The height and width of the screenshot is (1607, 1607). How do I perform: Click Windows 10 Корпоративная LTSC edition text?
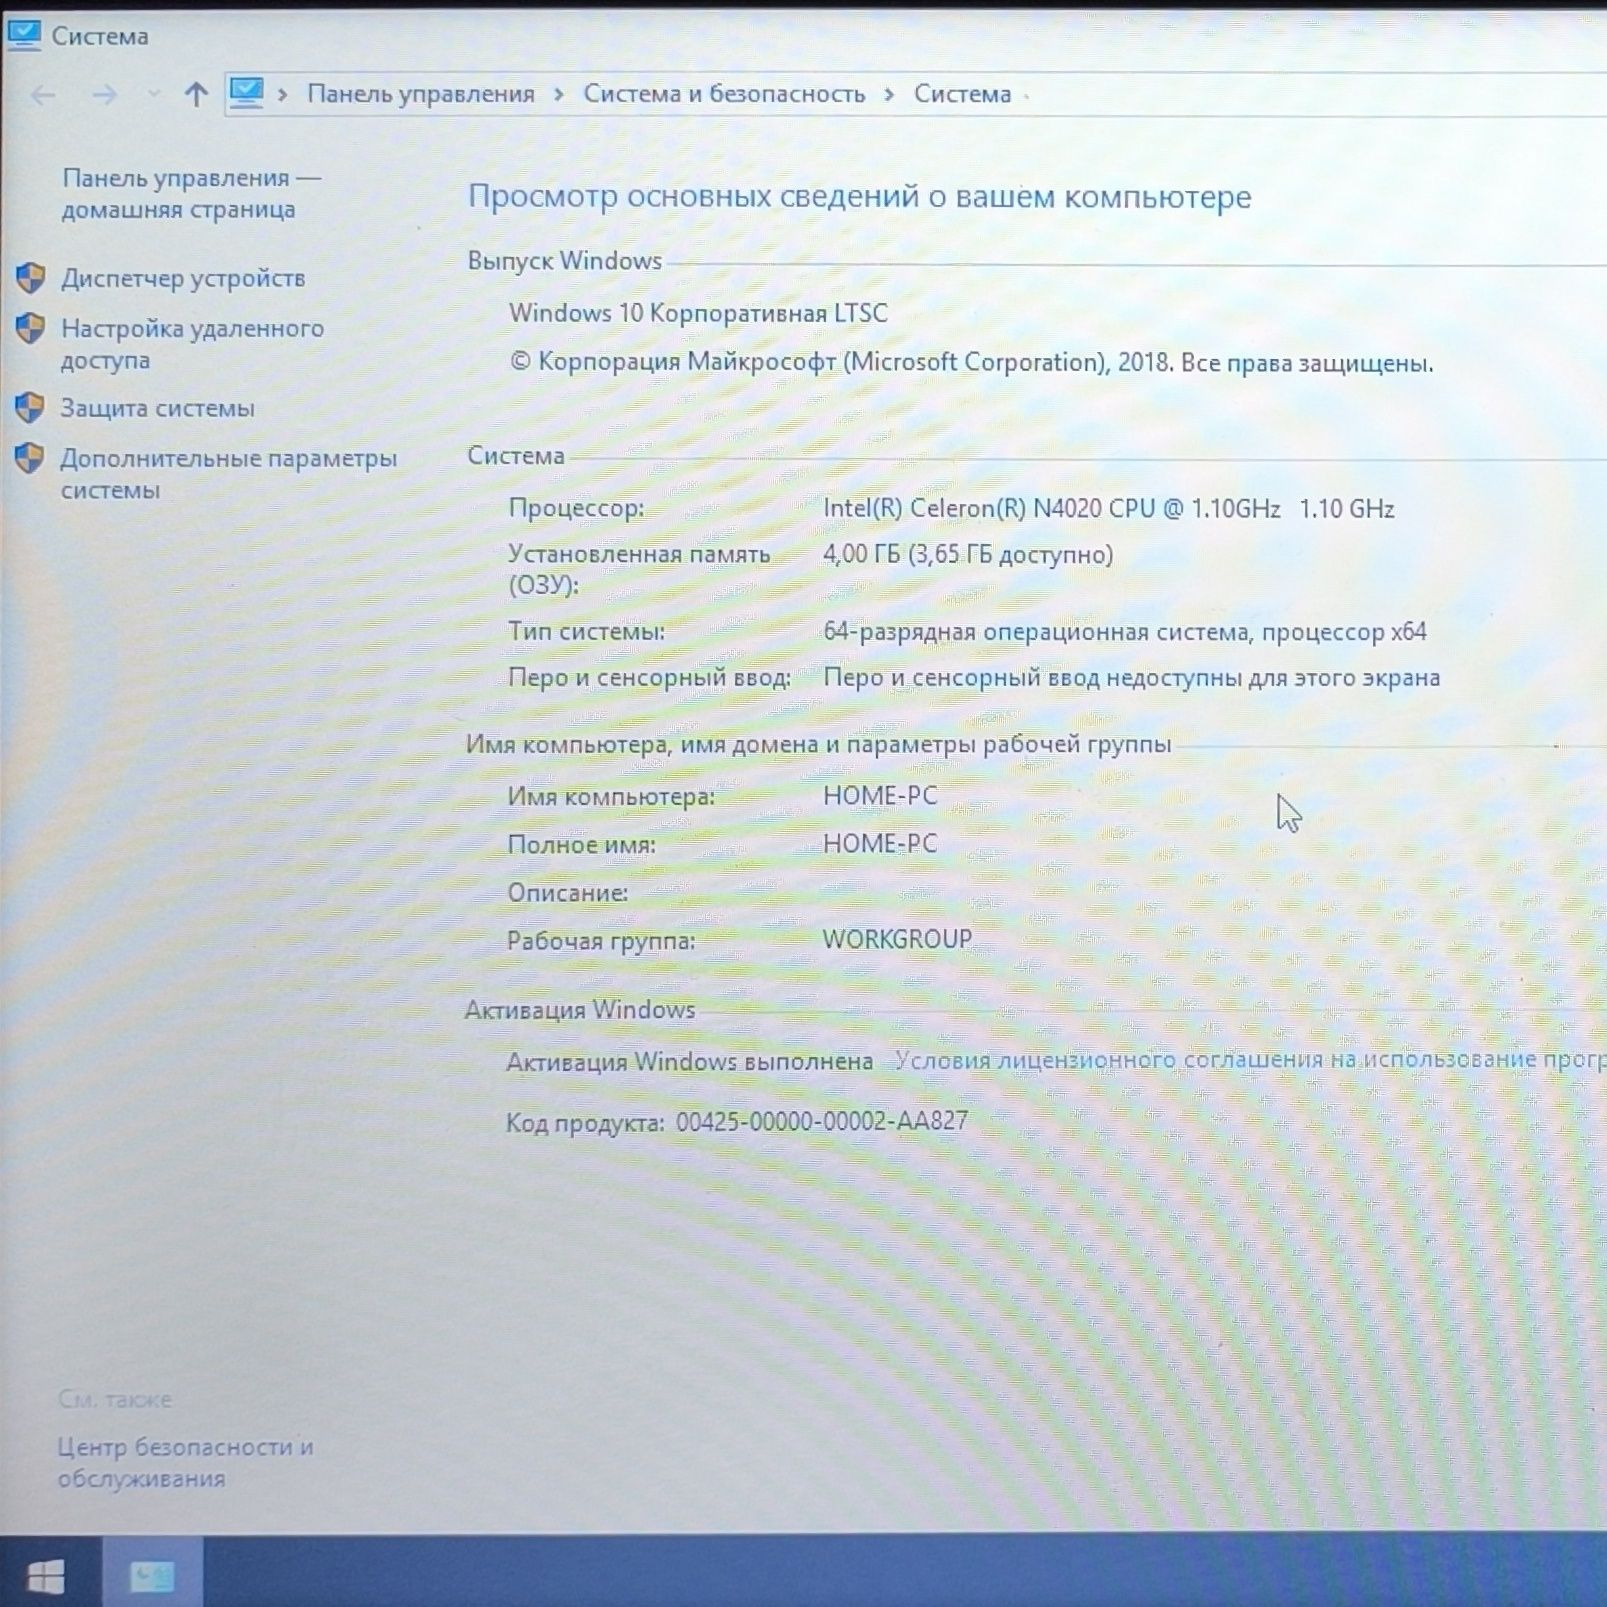(698, 313)
